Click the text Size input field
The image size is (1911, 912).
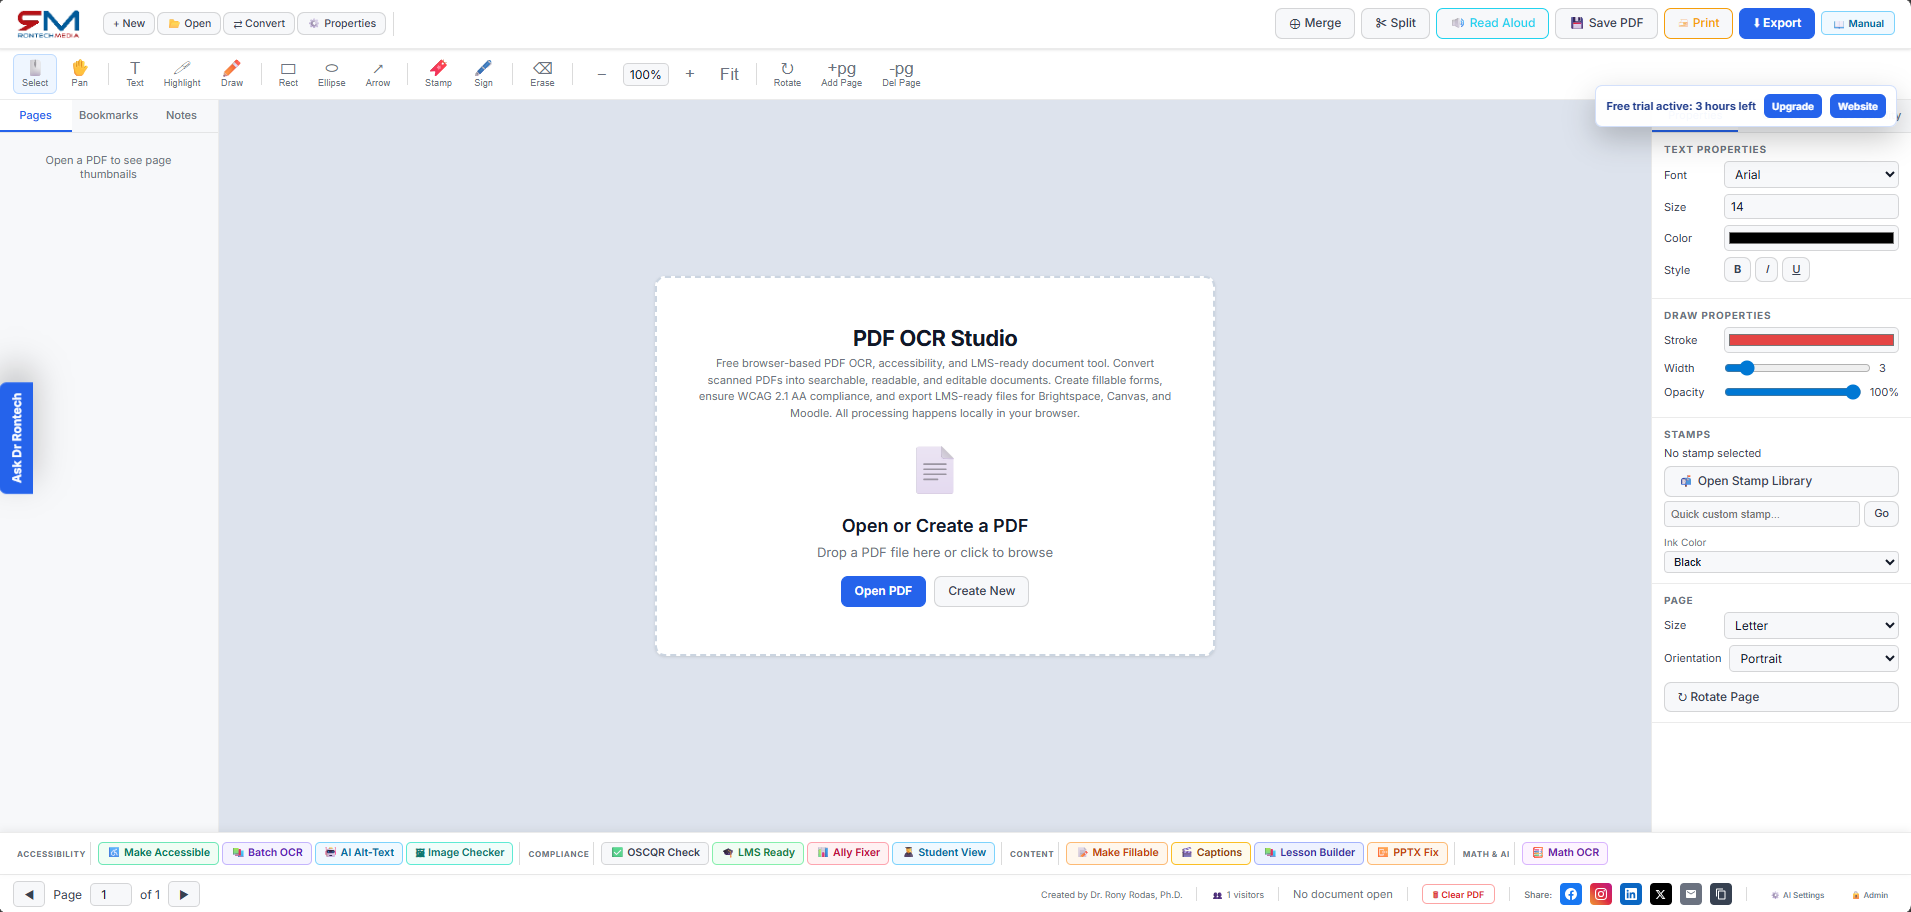(x=1811, y=206)
